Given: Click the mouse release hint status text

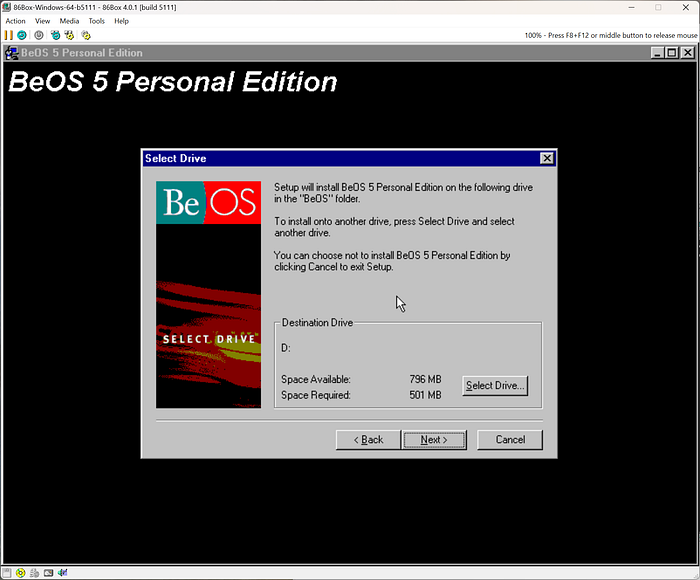Looking at the screenshot, I should pos(611,35).
